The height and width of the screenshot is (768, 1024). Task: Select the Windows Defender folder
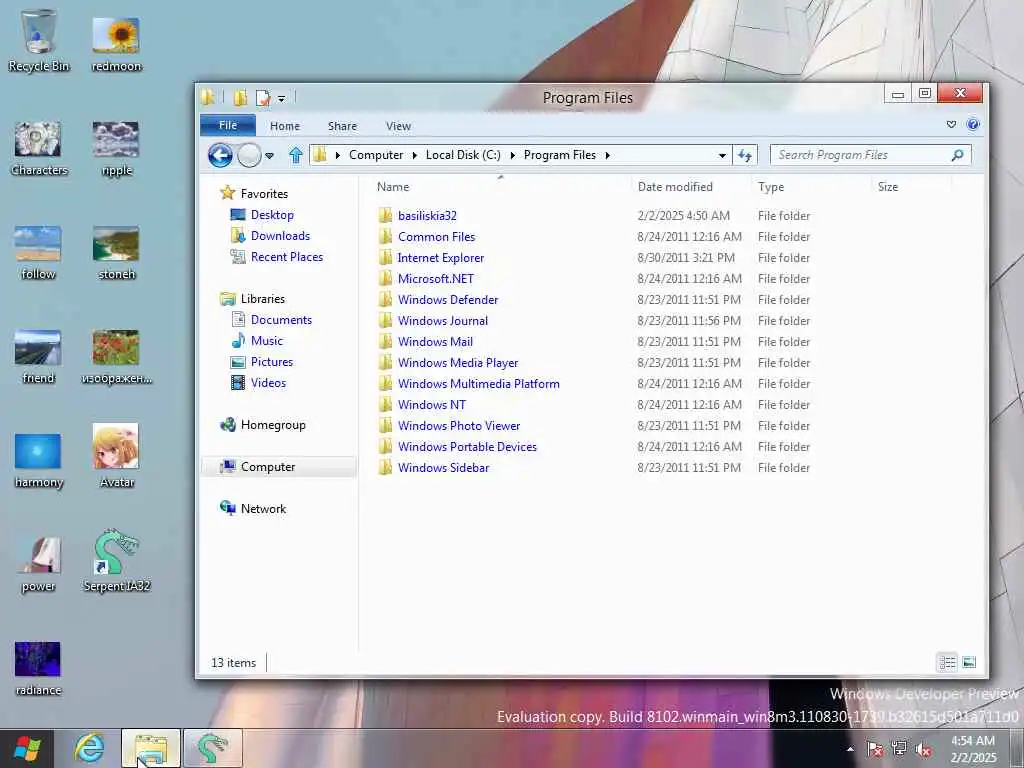pyautogui.click(x=448, y=300)
